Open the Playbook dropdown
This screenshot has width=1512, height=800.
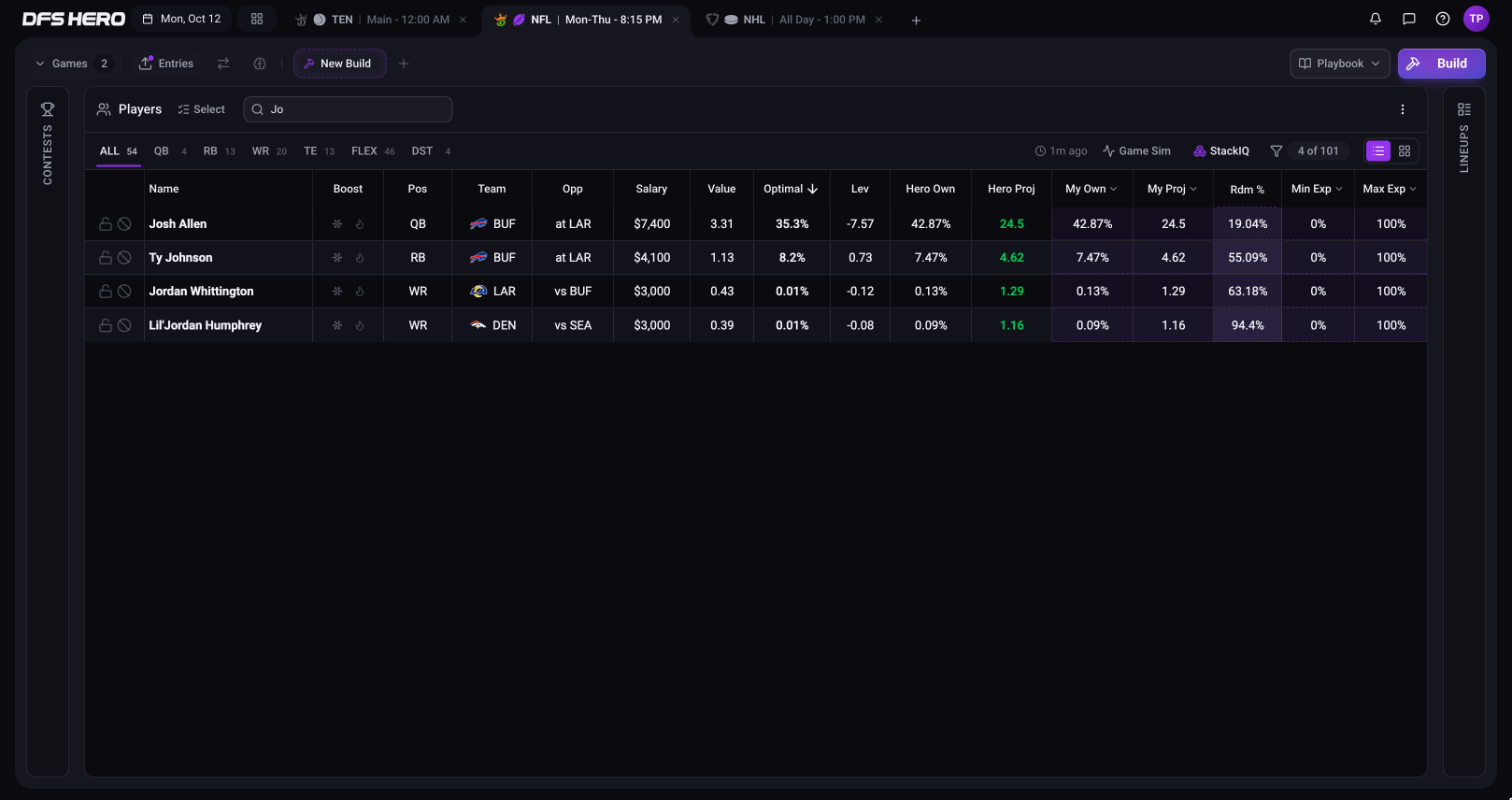1339,63
